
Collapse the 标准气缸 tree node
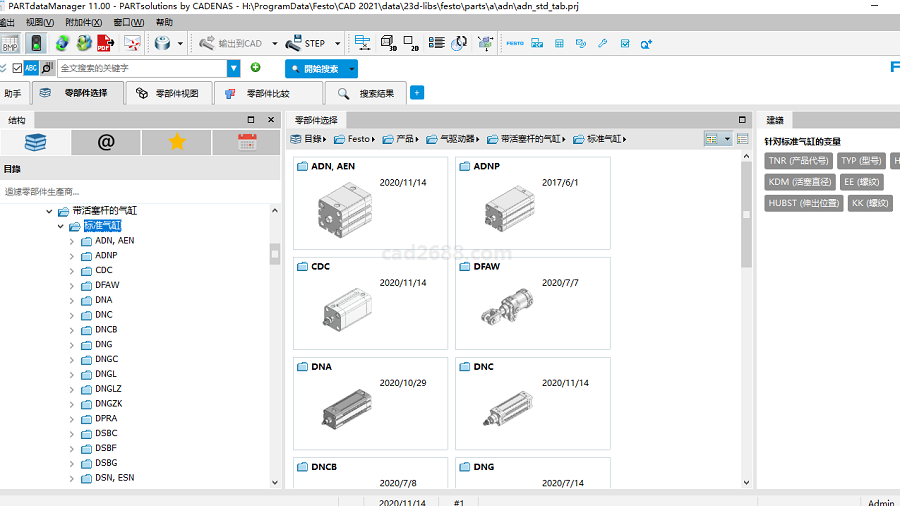click(x=60, y=226)
